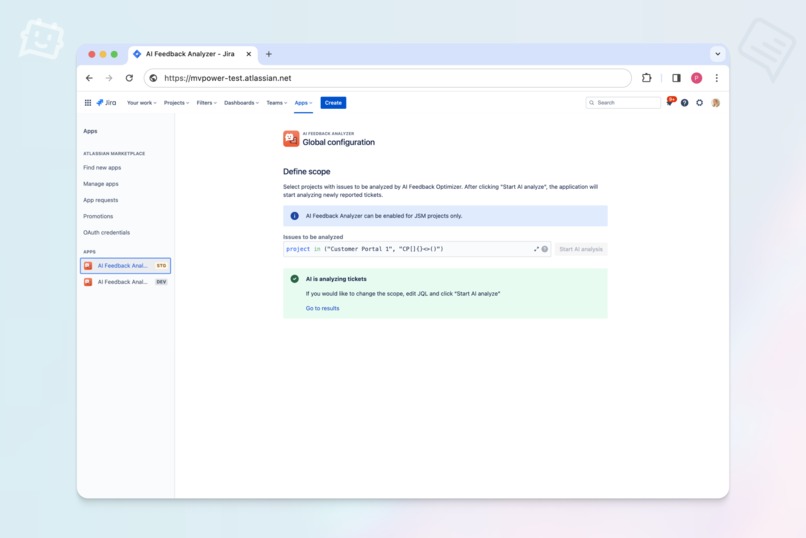Open the user profile avatar in Jira header
Image resolution: width=806 pixels, height=538 pixels.
(x=716, y=103)
